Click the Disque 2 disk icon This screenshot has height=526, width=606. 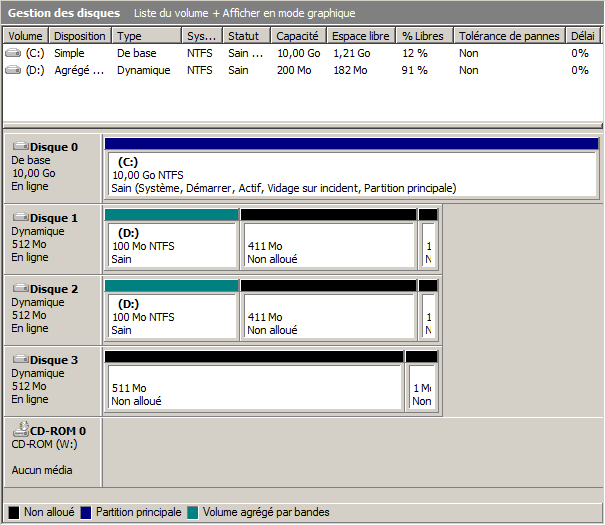20,289
